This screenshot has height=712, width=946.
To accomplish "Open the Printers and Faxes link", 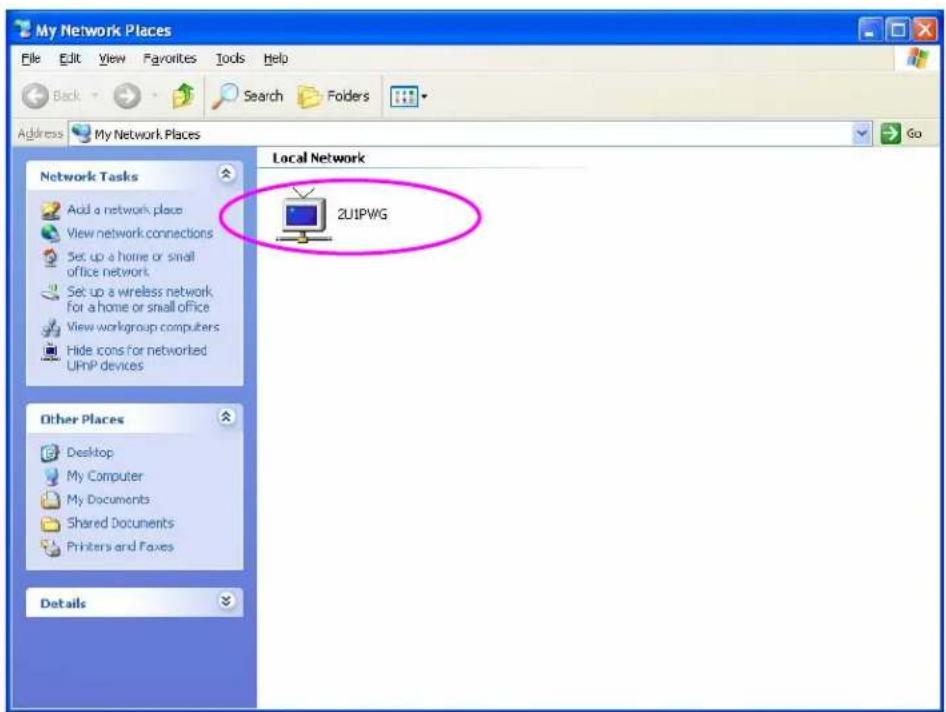I will (x=120, y=547).
